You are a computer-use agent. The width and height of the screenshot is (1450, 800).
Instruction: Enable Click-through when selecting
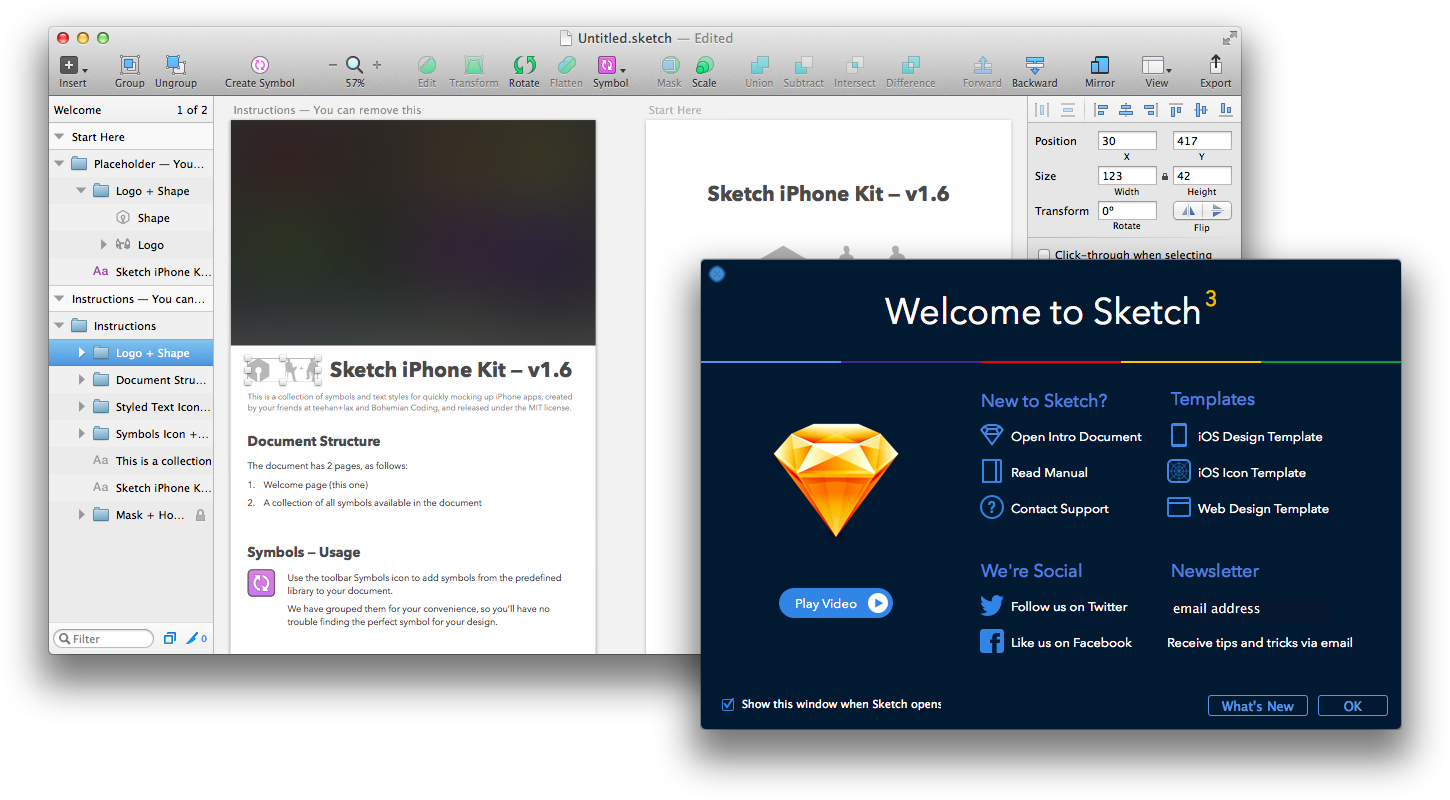coord(1045,255)
